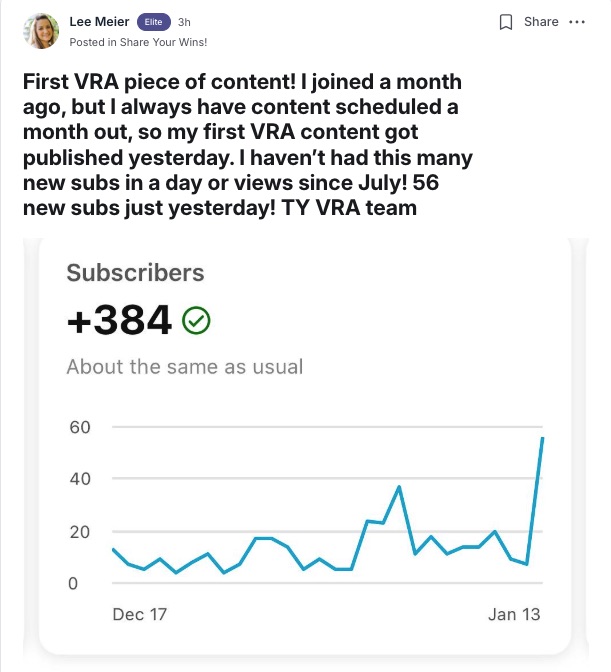Click the Subscribers heading in the chart card
The width and height of the screenshot is (611, 672).
[x=135, y=273]
